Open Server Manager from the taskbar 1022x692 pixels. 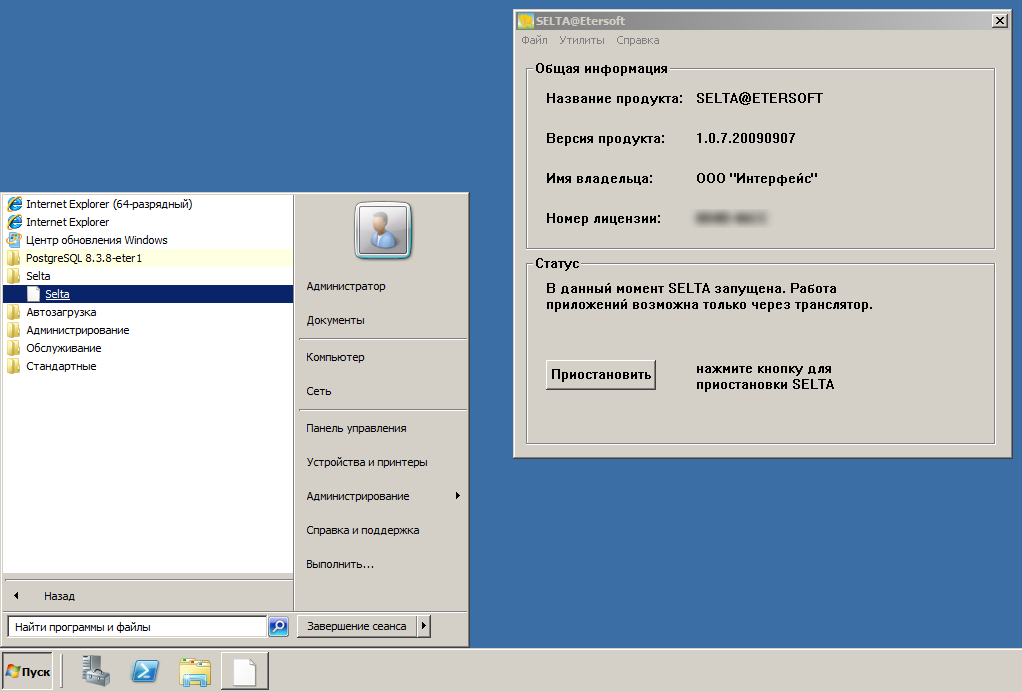pos(97,671)
